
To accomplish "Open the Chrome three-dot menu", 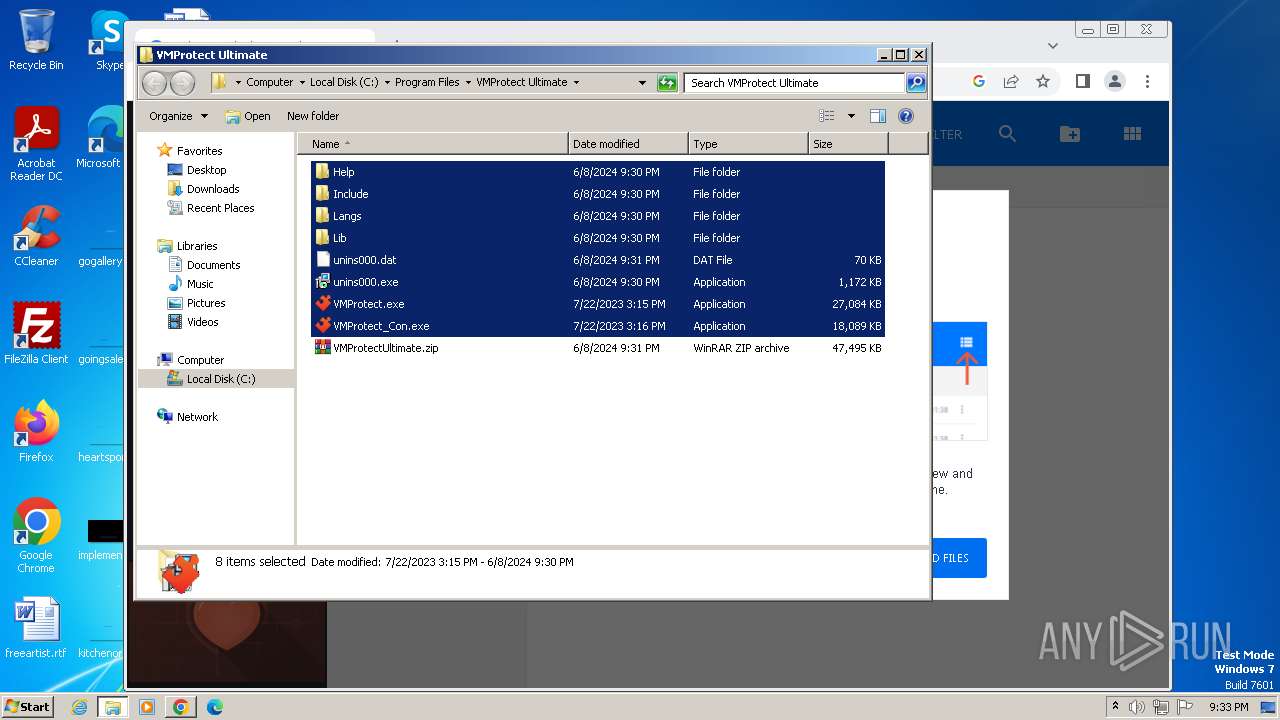I will (1147, 81).
